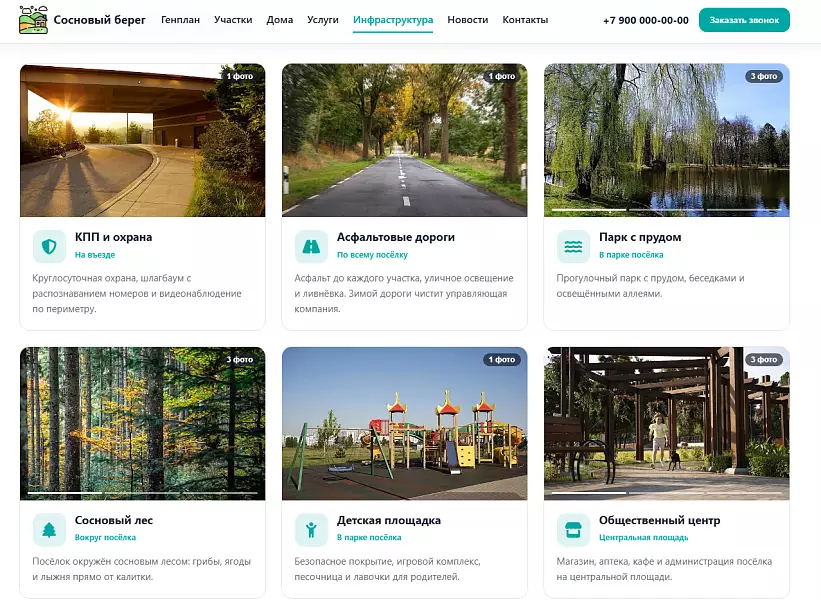This screenshot has width=821, height=600.
Task: Select Услуги in the top navigation
Action: (323, 20)
